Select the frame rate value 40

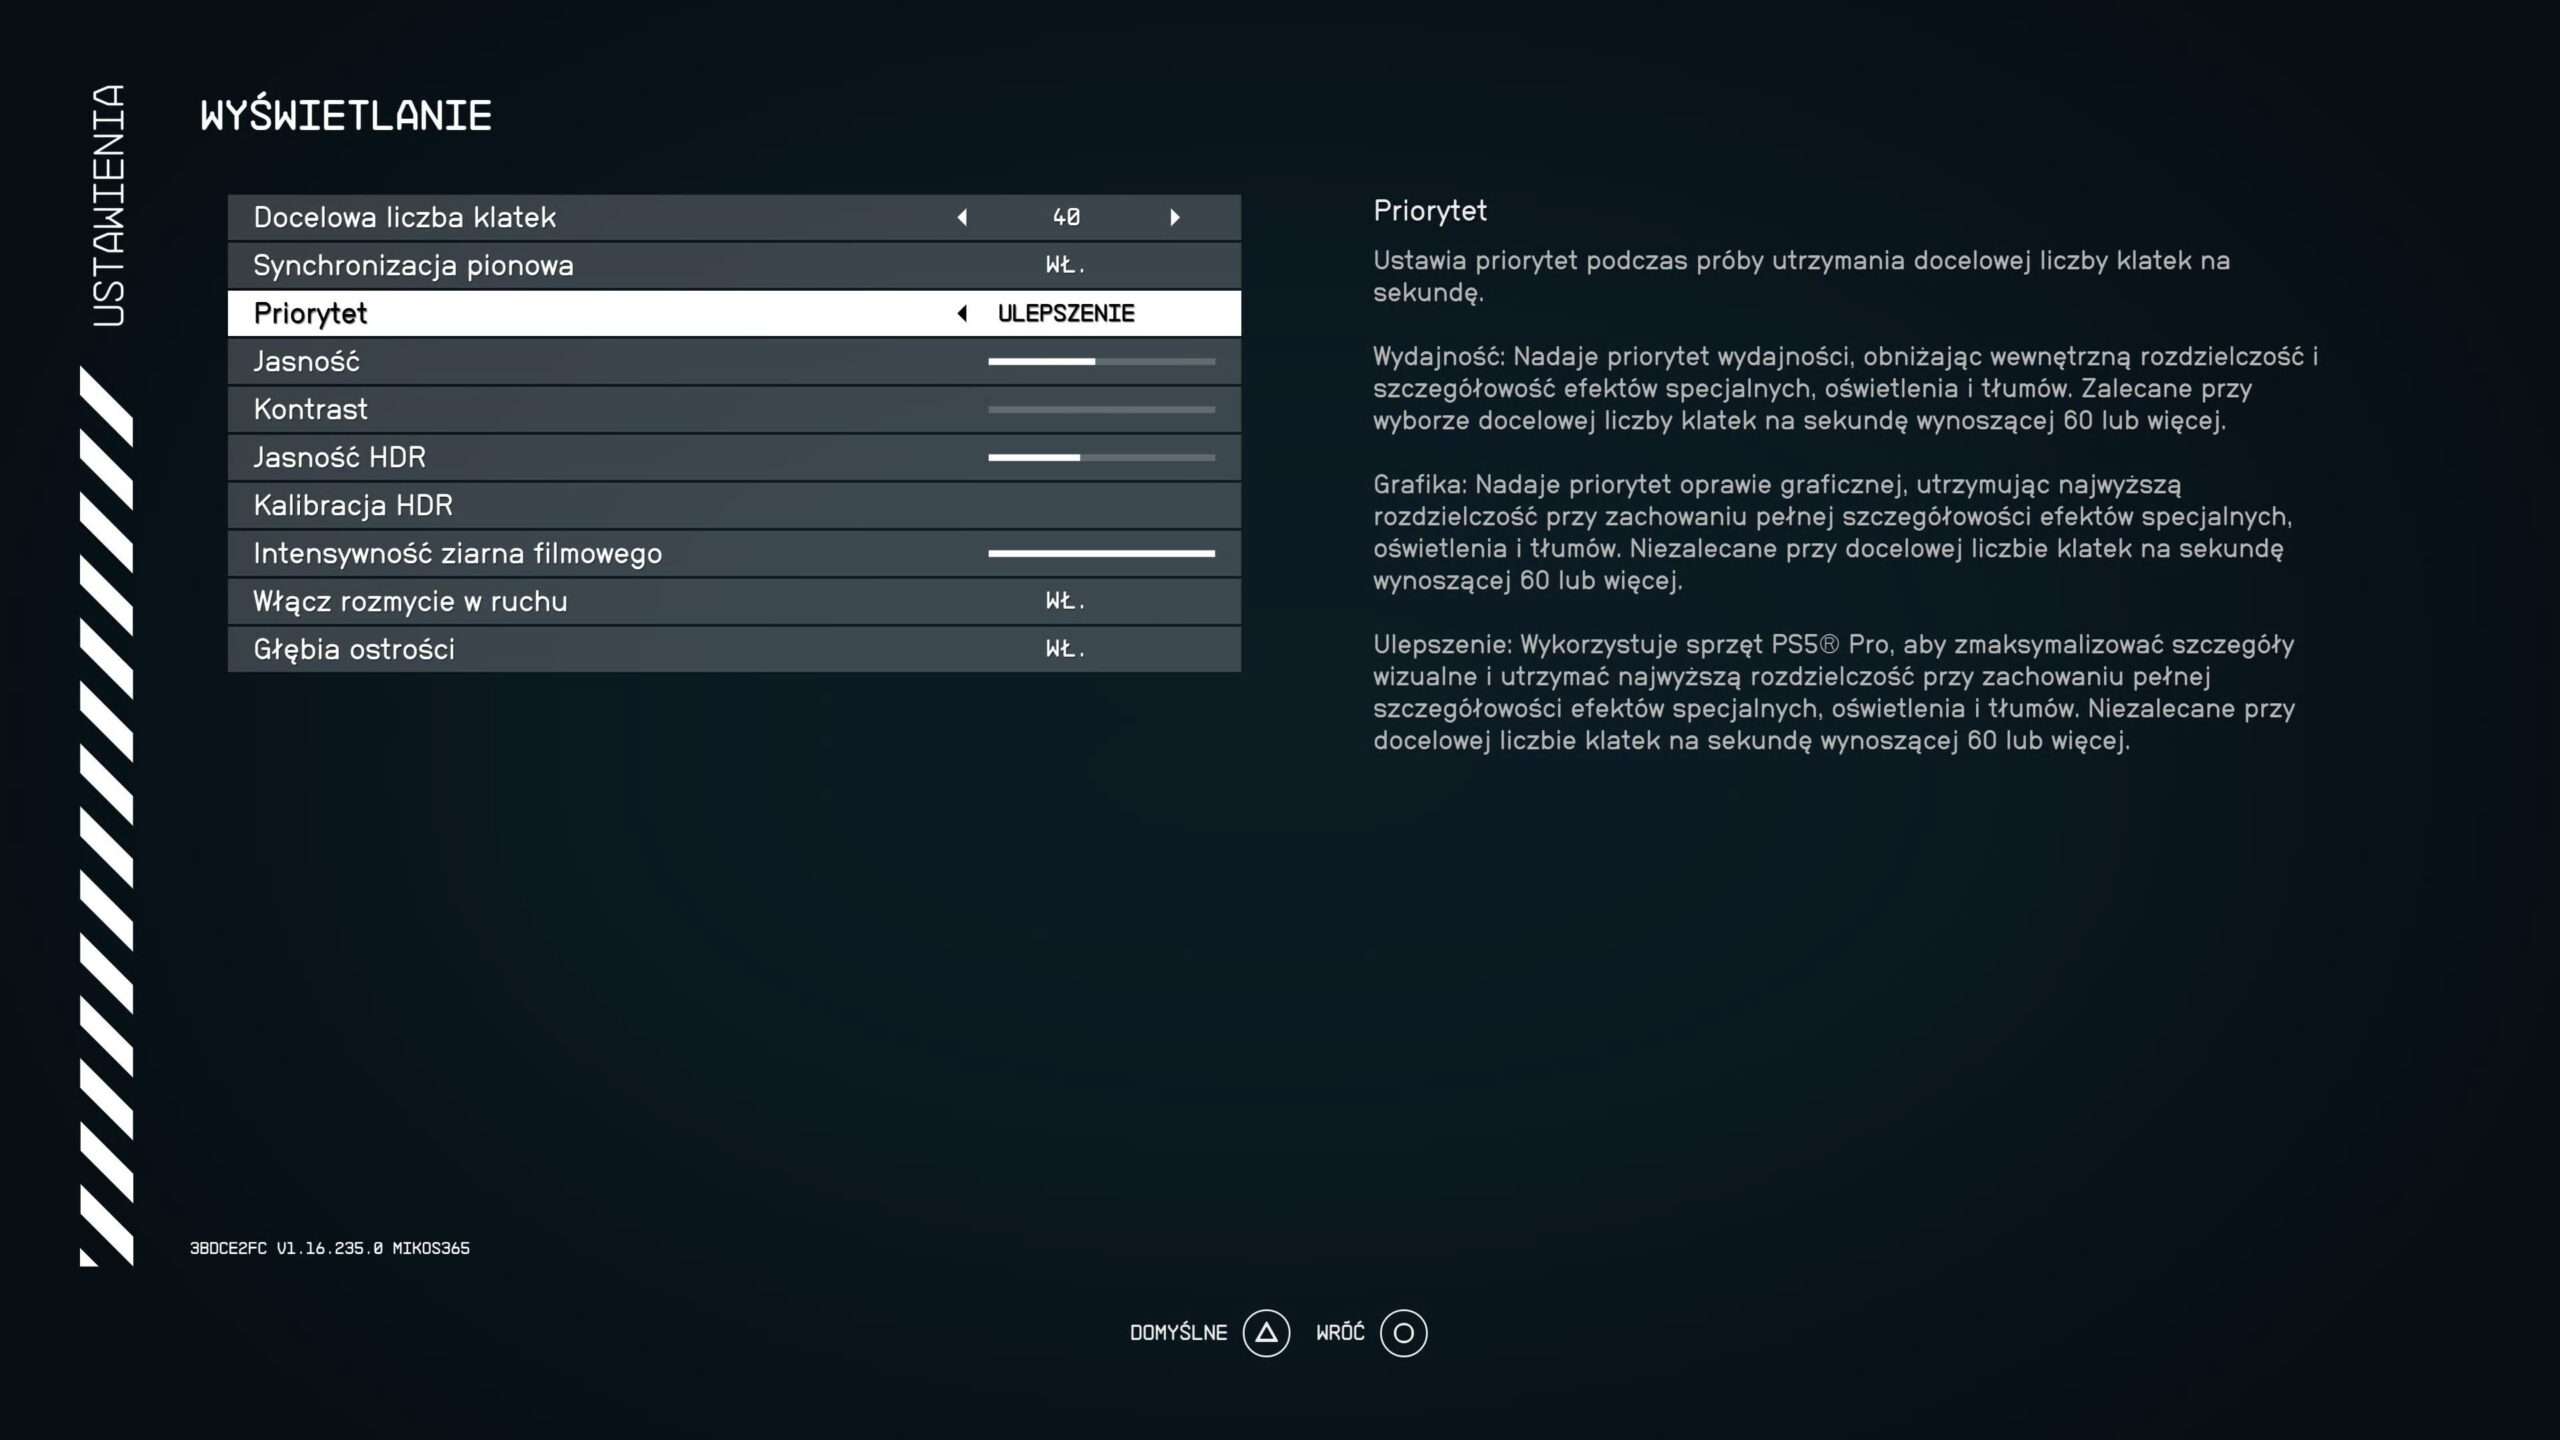pos(1066,217)
